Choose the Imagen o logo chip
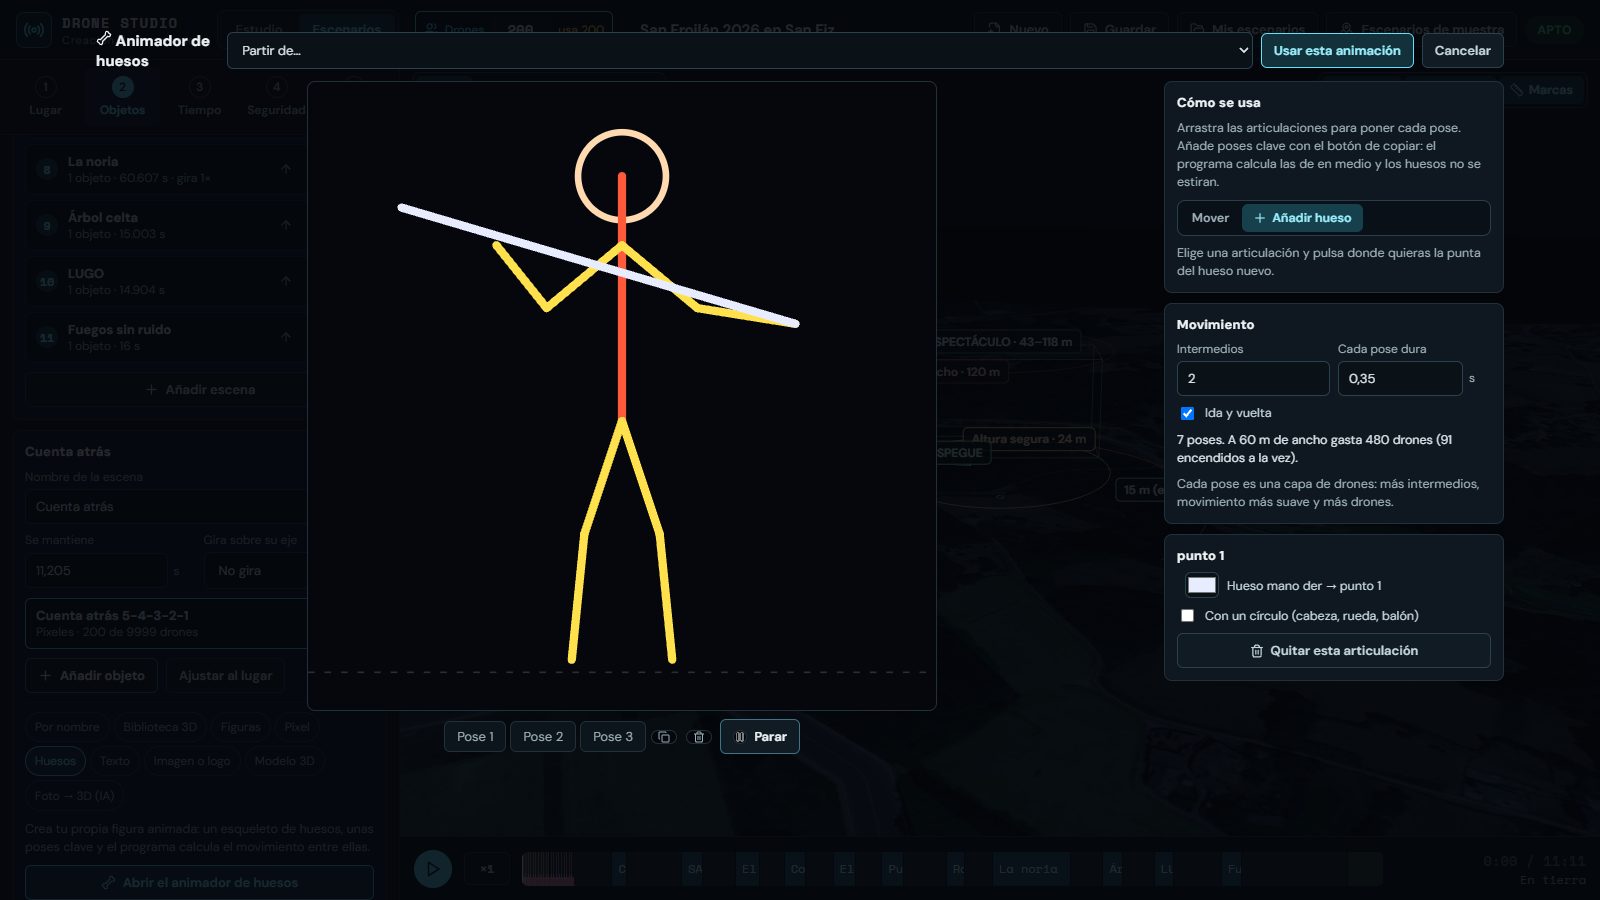 click(x=191, y=761)
